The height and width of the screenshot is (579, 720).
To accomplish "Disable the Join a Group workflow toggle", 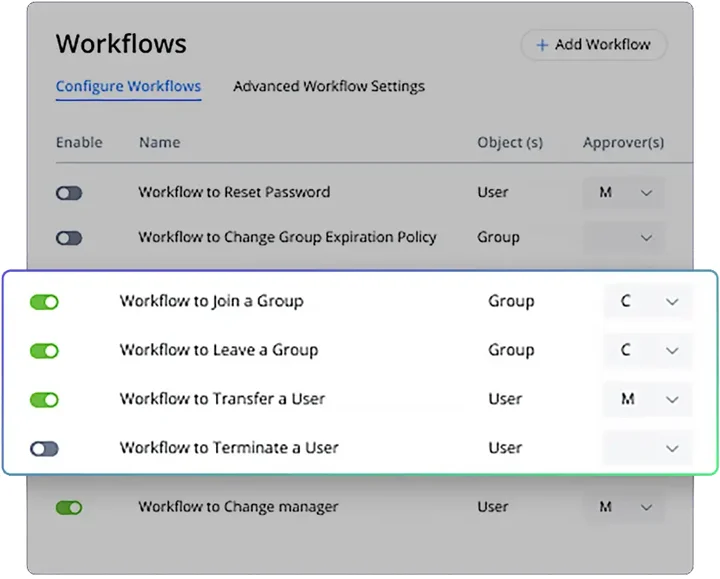I will [45, 302].
